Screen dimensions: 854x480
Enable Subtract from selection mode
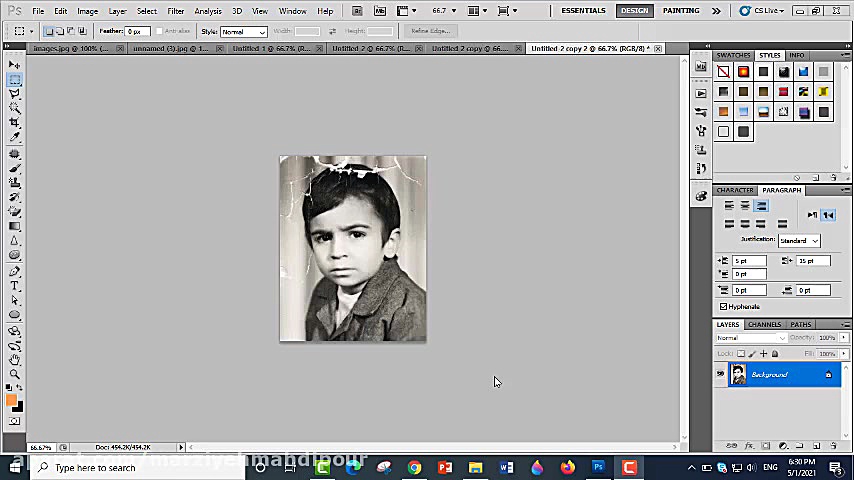pos(71,31)
